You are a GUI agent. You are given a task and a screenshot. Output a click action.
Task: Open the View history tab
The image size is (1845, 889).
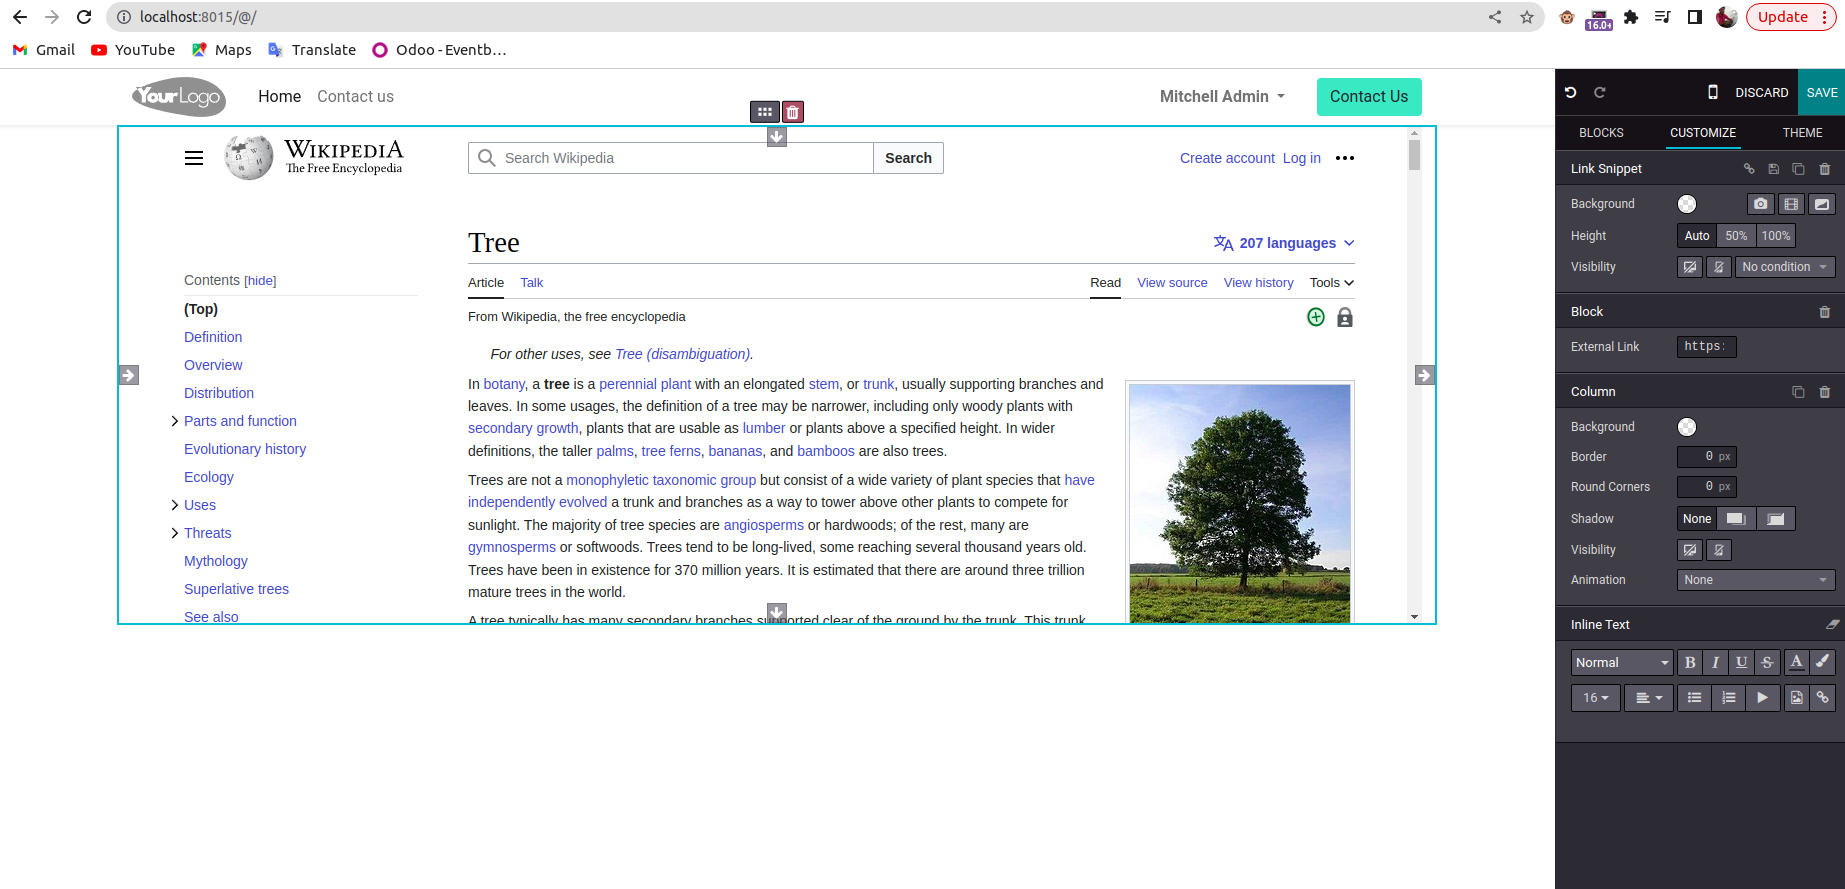click(x=1258, y=283)
